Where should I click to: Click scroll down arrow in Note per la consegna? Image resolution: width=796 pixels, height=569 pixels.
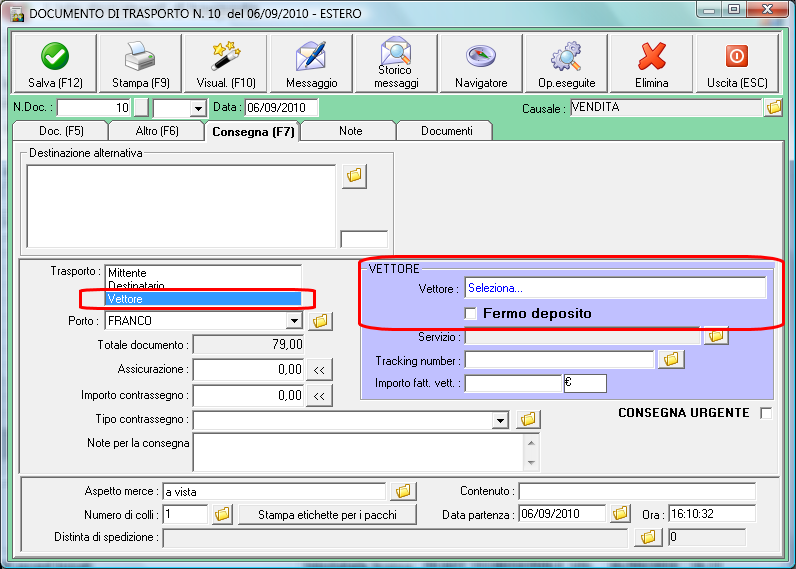pos(532,462)
